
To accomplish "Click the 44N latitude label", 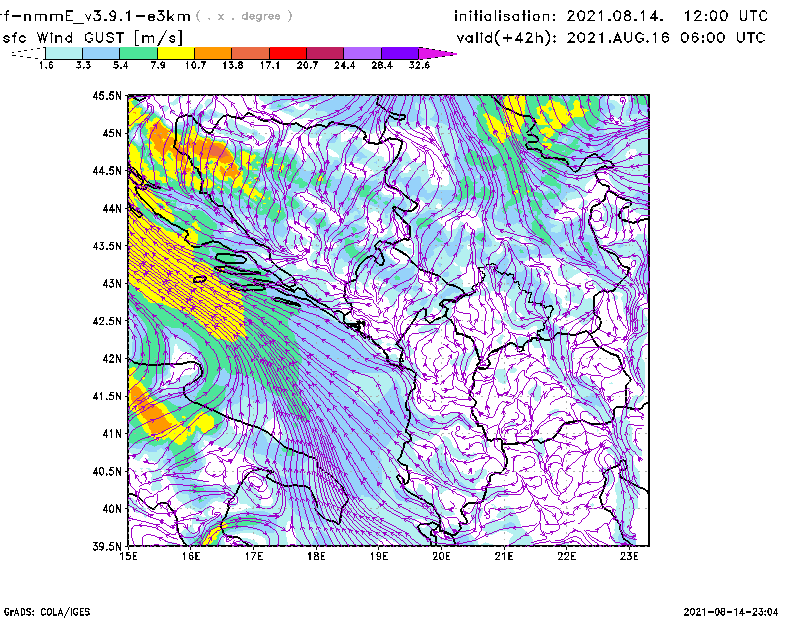I will point(112,208).
